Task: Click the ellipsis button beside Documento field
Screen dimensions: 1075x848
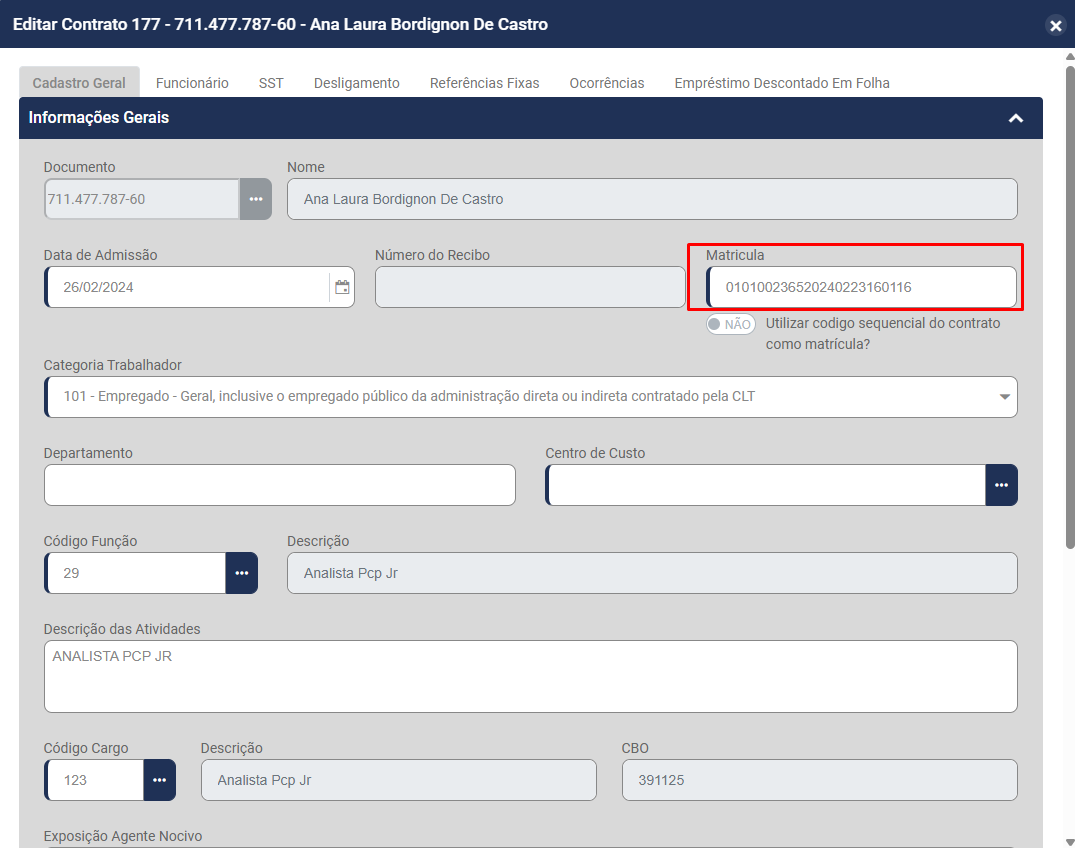Action: click(255, 199)
